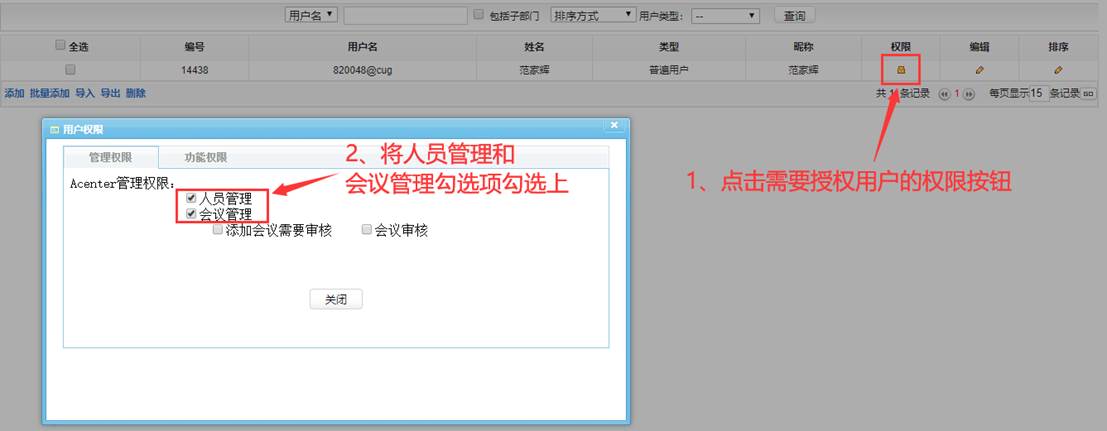Screen dimensions: 1107x431
Task: Click the 用户权限 dialog title icon
Action: 54,130
